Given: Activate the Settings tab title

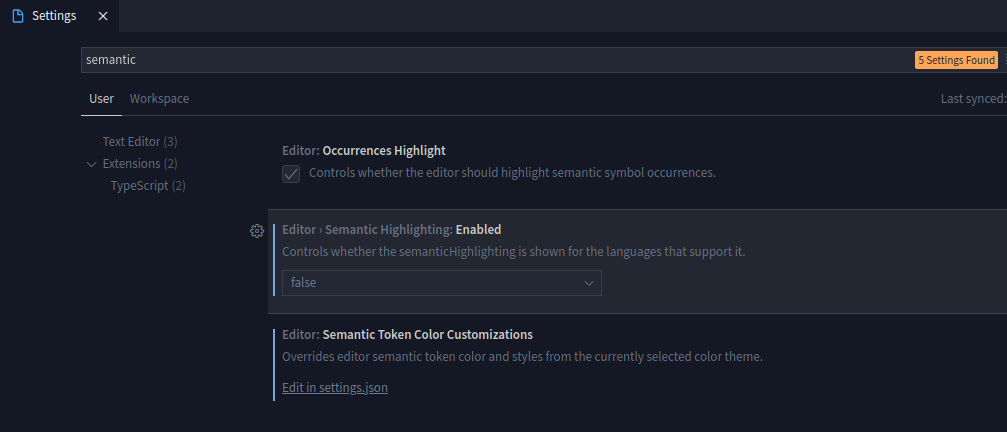Looking at the screenshot, I should (x=54, y=16).
